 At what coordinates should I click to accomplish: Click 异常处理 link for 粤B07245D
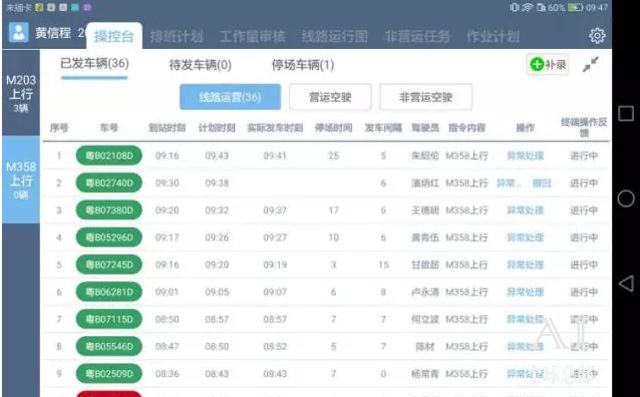pos(525,265)
